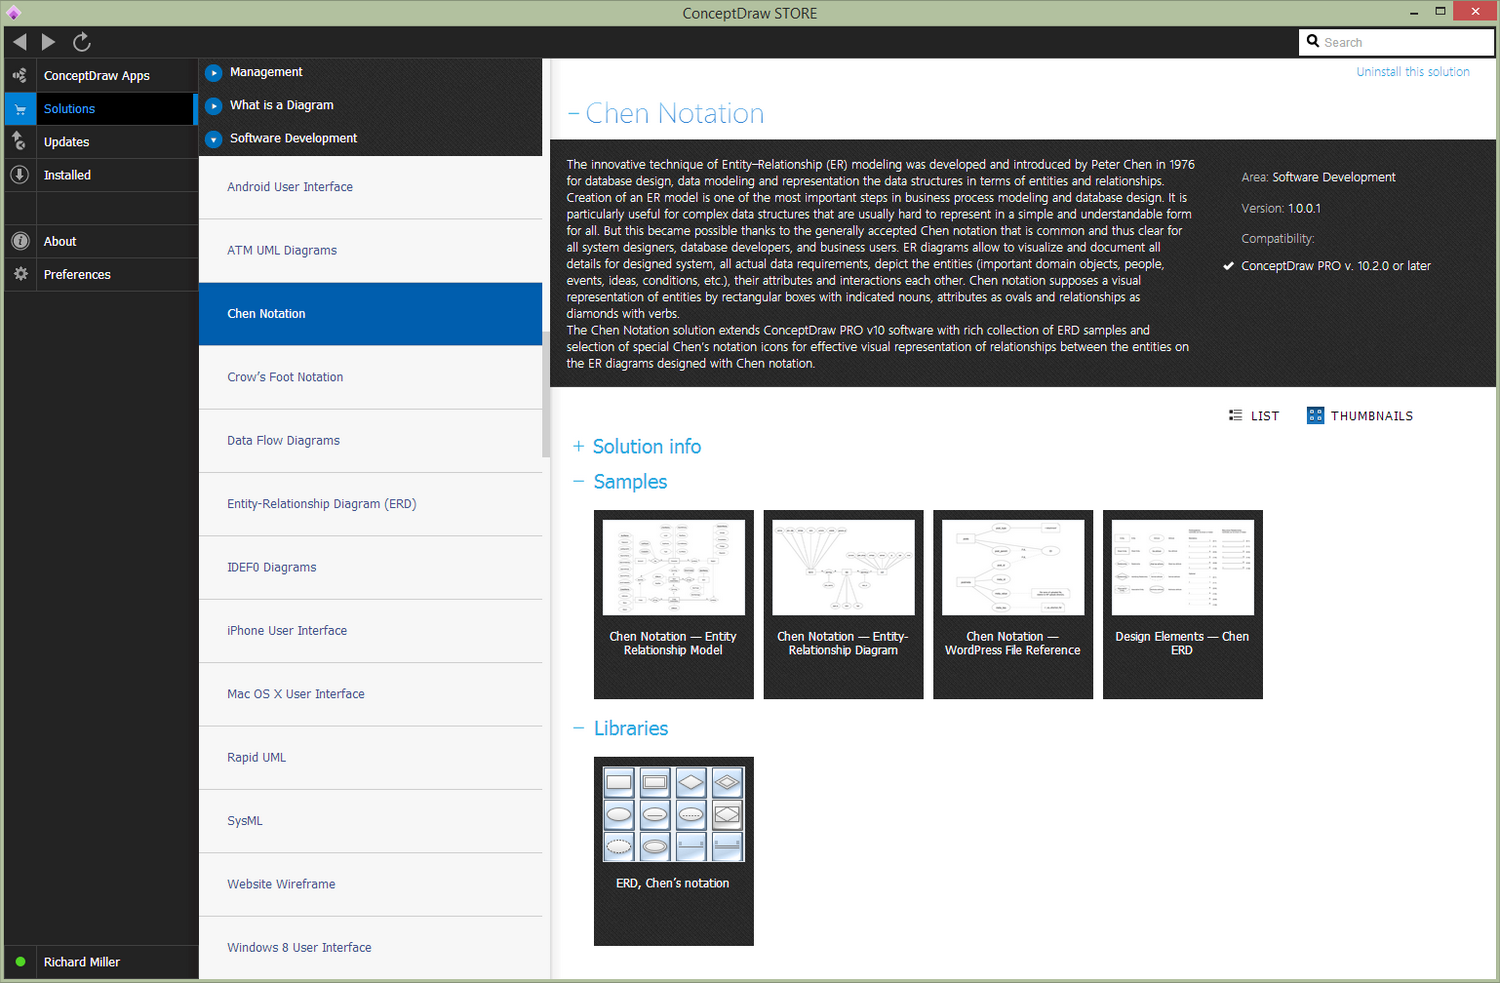This screenshot has height=983, width=1500.
Task: Select the Solutions menu item
Action: point(69,109)
